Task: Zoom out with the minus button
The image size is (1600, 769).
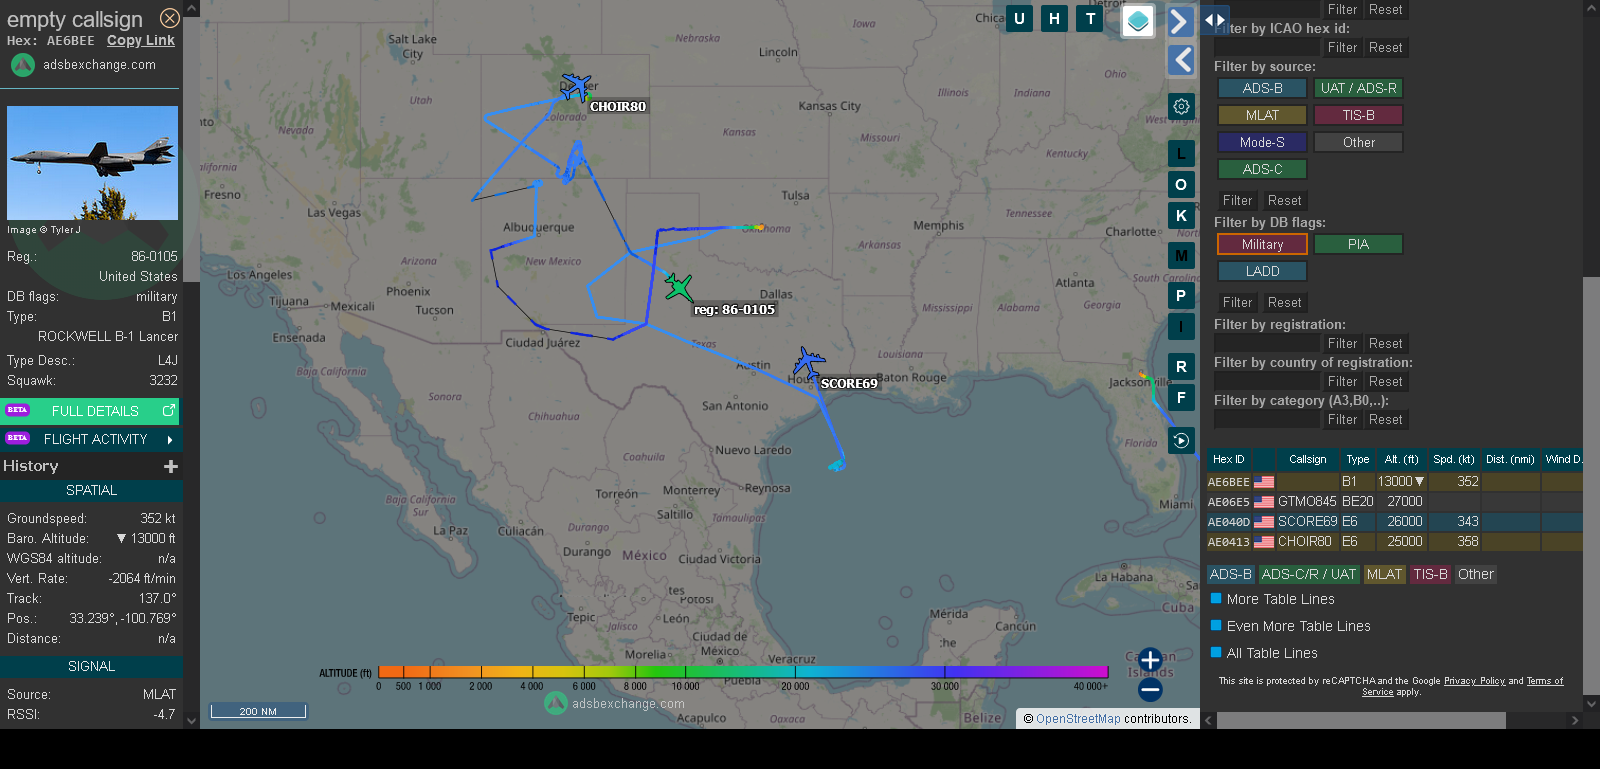Action: click(x=1150, y=689)
